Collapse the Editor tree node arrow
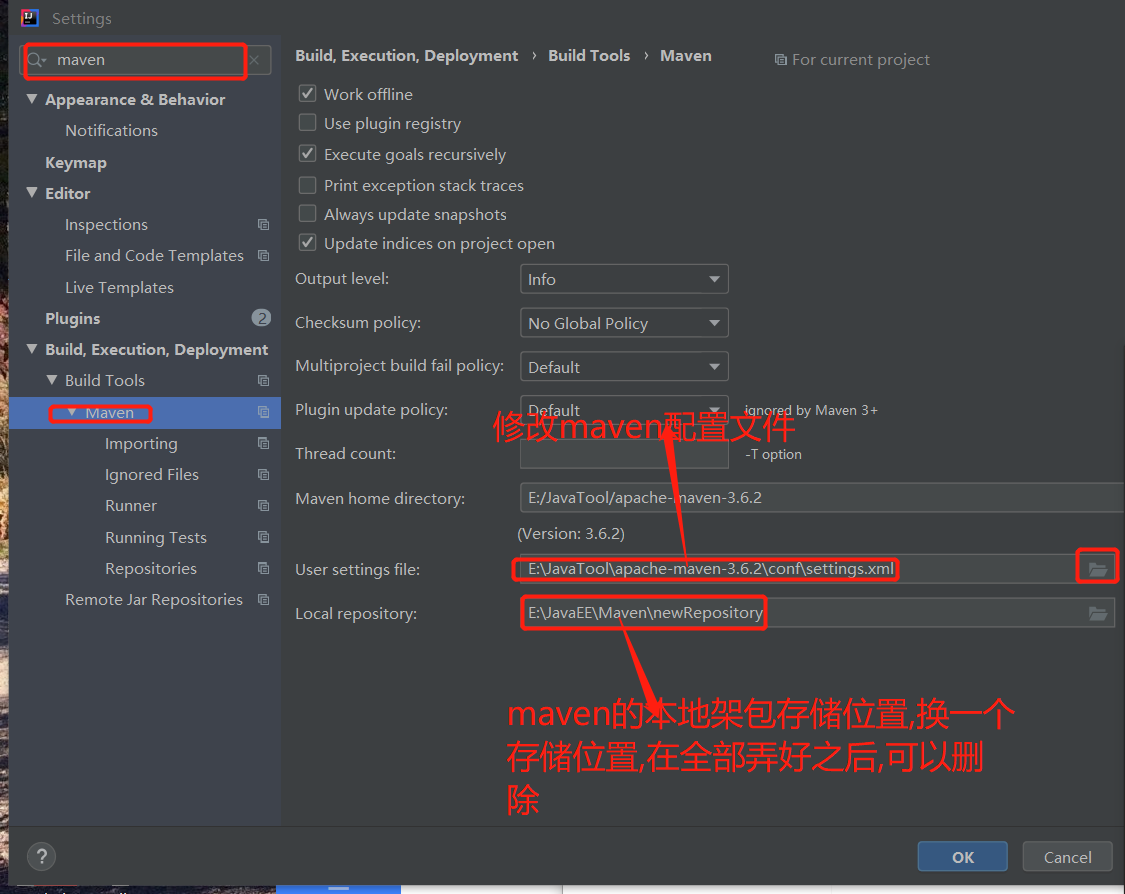Image resolution: width=1125 pixels, height=894 pixels. (x=32, y=192)
